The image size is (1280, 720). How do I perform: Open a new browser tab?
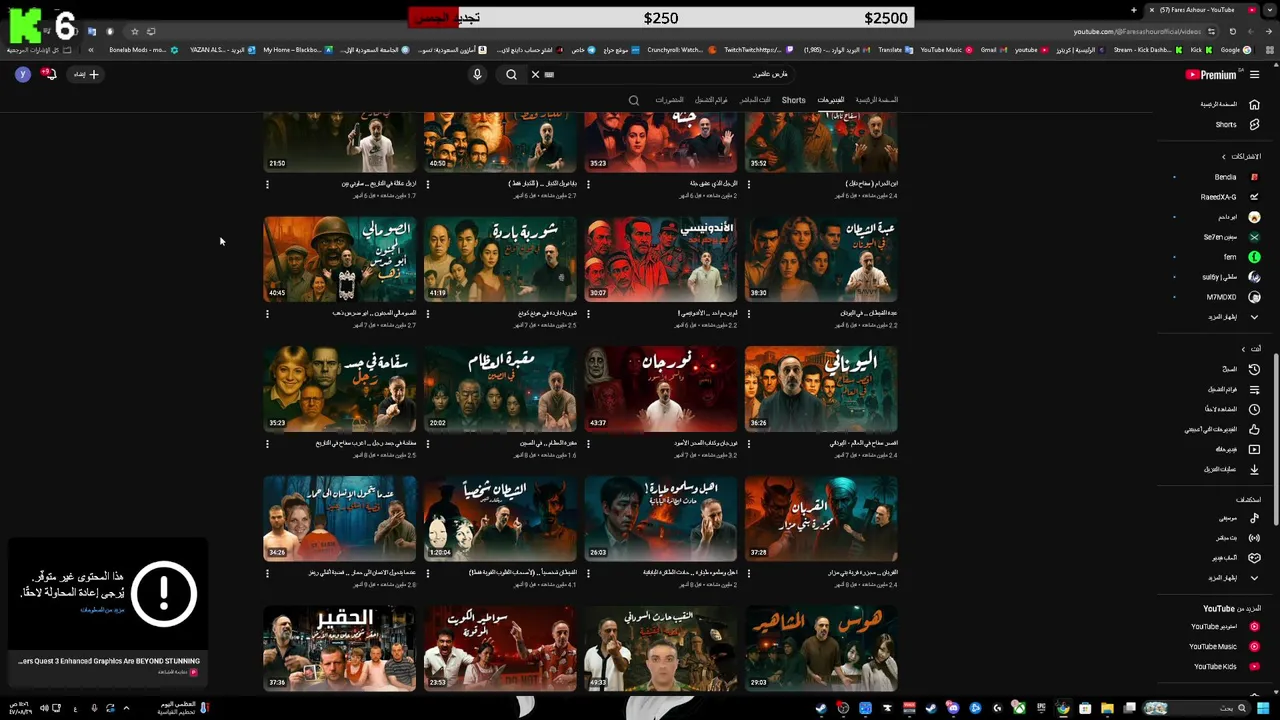pyautogui.click(x=1134, y=10)
